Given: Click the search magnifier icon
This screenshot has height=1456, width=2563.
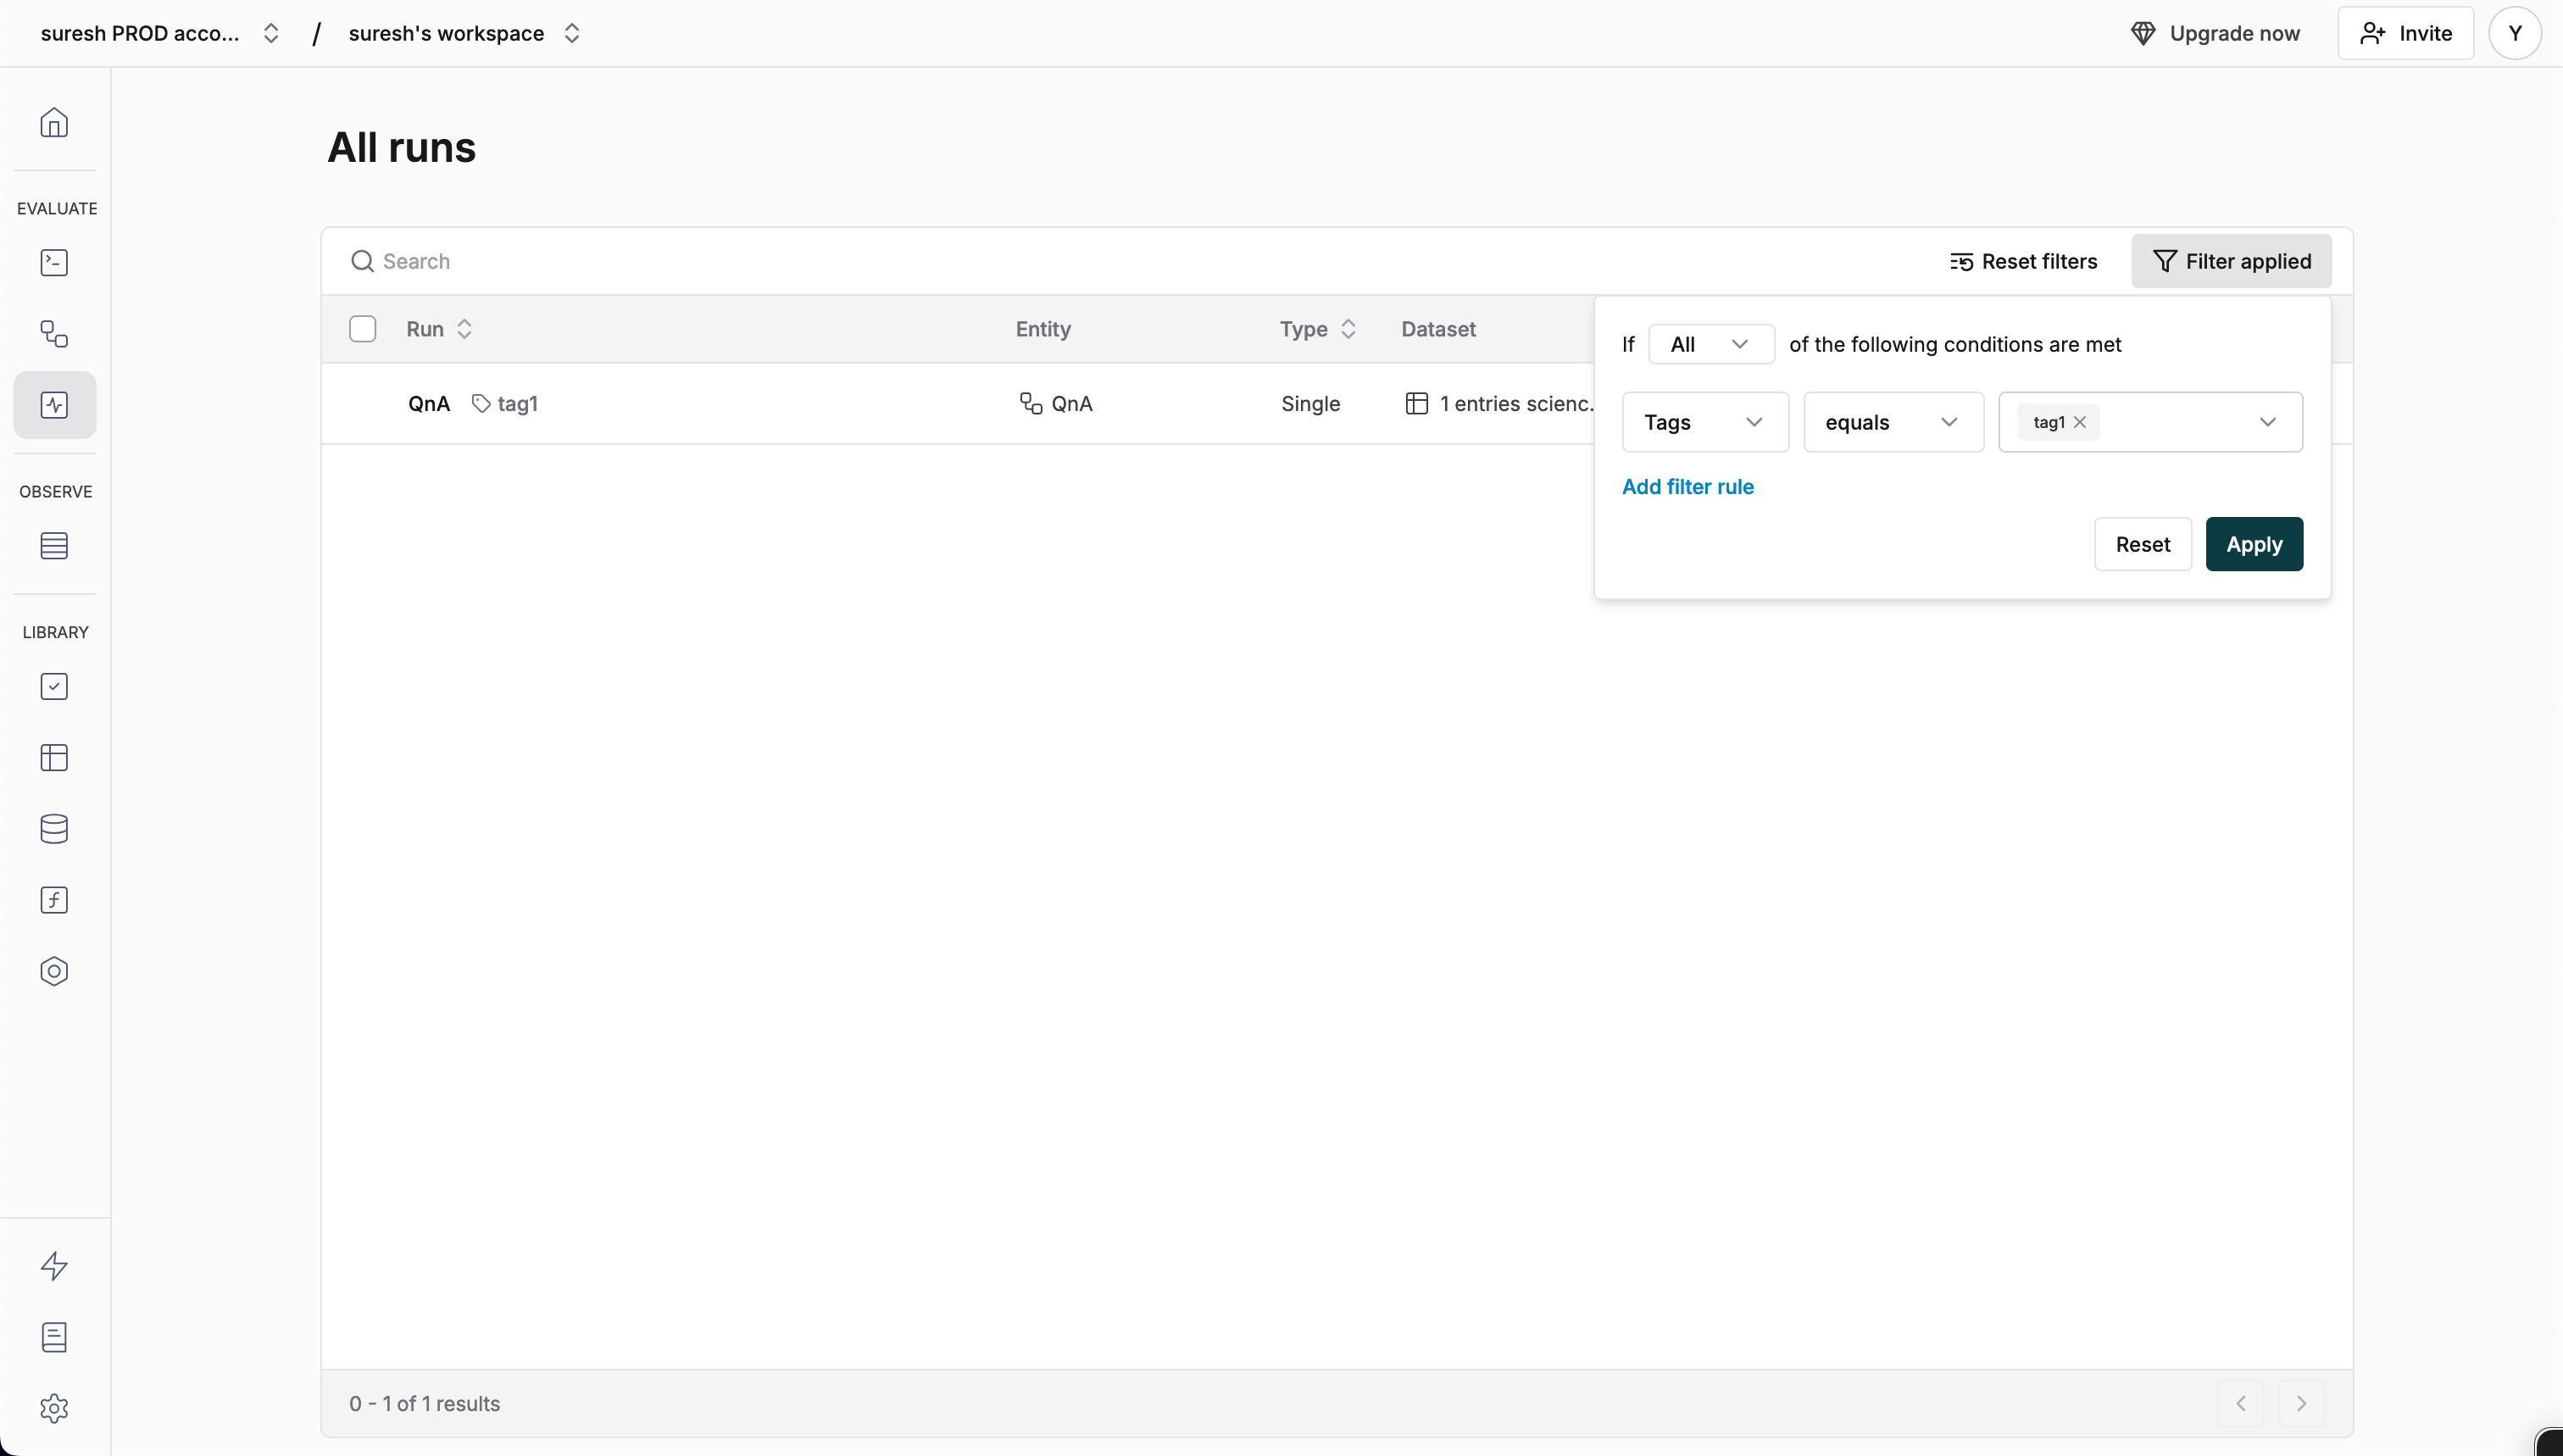Looking at the screenshot, I should point(362,261).
